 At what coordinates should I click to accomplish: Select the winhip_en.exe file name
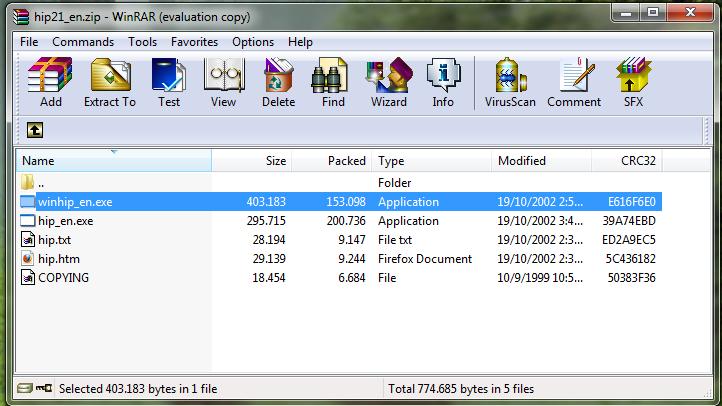click(x=75, y=202)
